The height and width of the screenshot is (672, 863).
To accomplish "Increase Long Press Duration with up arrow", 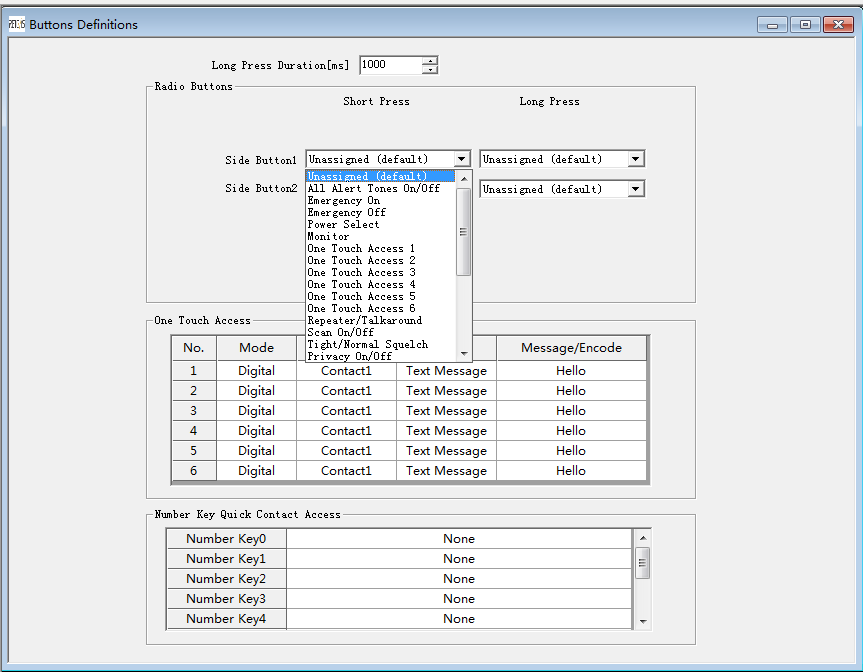I will pyautogui.click(x=430, y=61).
